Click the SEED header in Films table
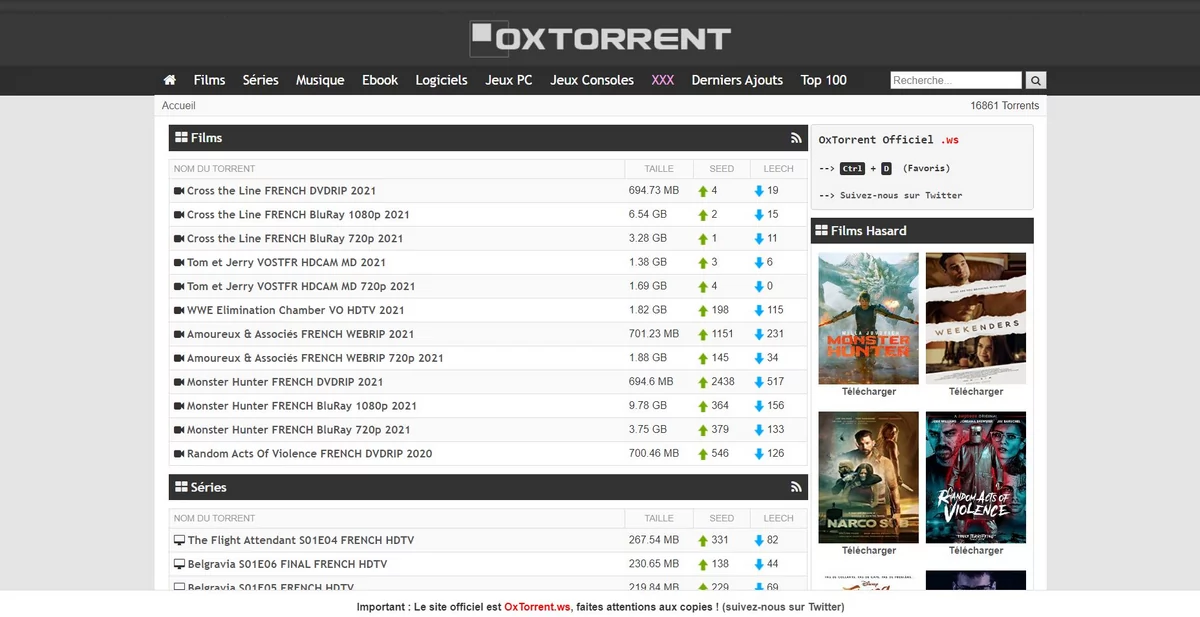 click(x=721, y=169)
